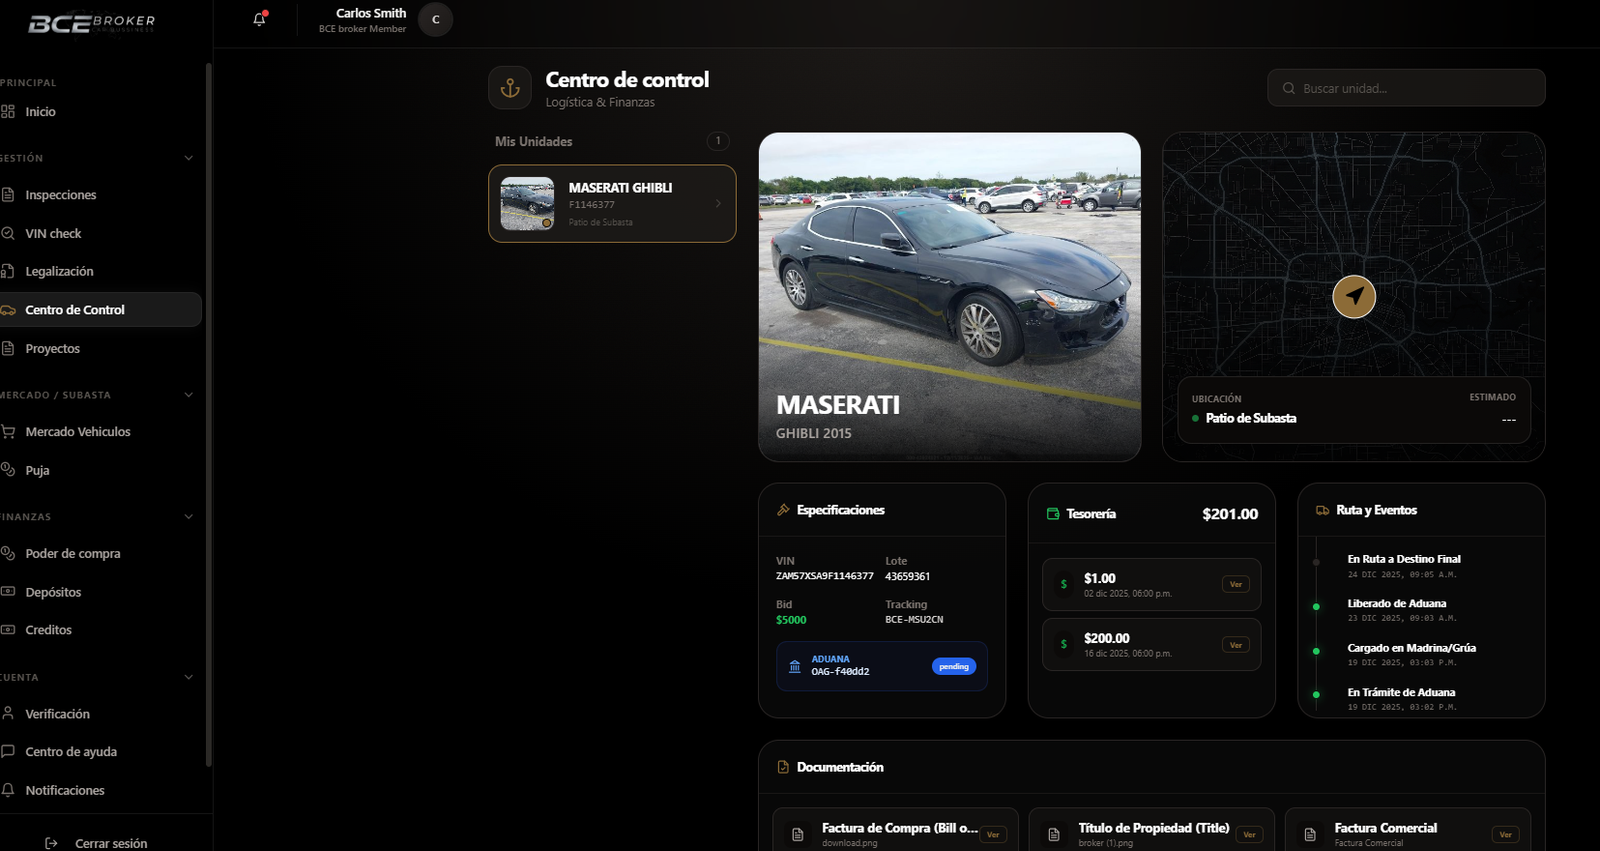Collapse the Mercado / Subasta section
This screenshot has height=851, width=1600.
(x=188, y=395)
